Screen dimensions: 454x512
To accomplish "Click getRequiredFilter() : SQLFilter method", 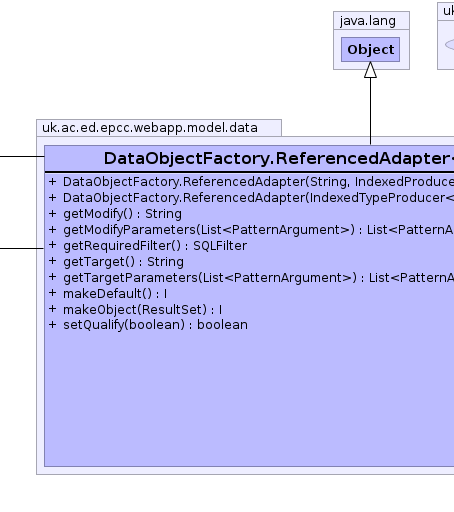I will (155, 246).
